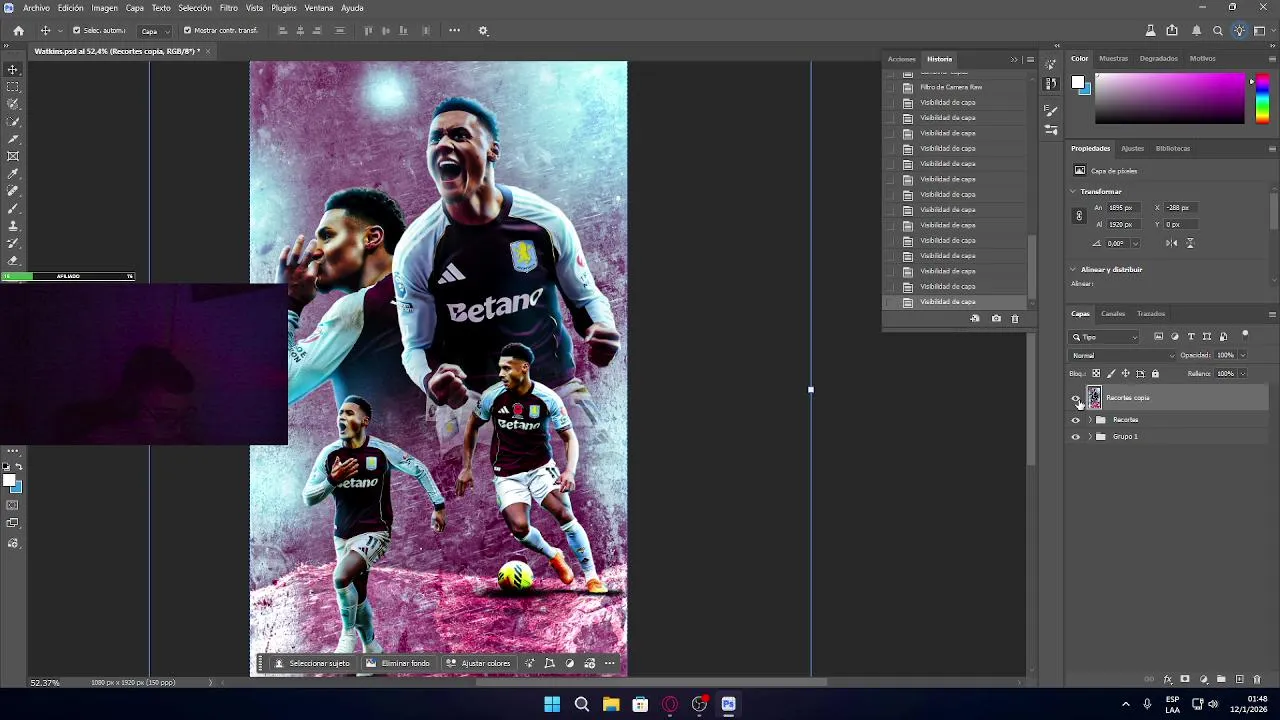Select the Eraser tool
Image resolution: width=1280 pixels, height=720 pixels.
(x=13, y=260)
